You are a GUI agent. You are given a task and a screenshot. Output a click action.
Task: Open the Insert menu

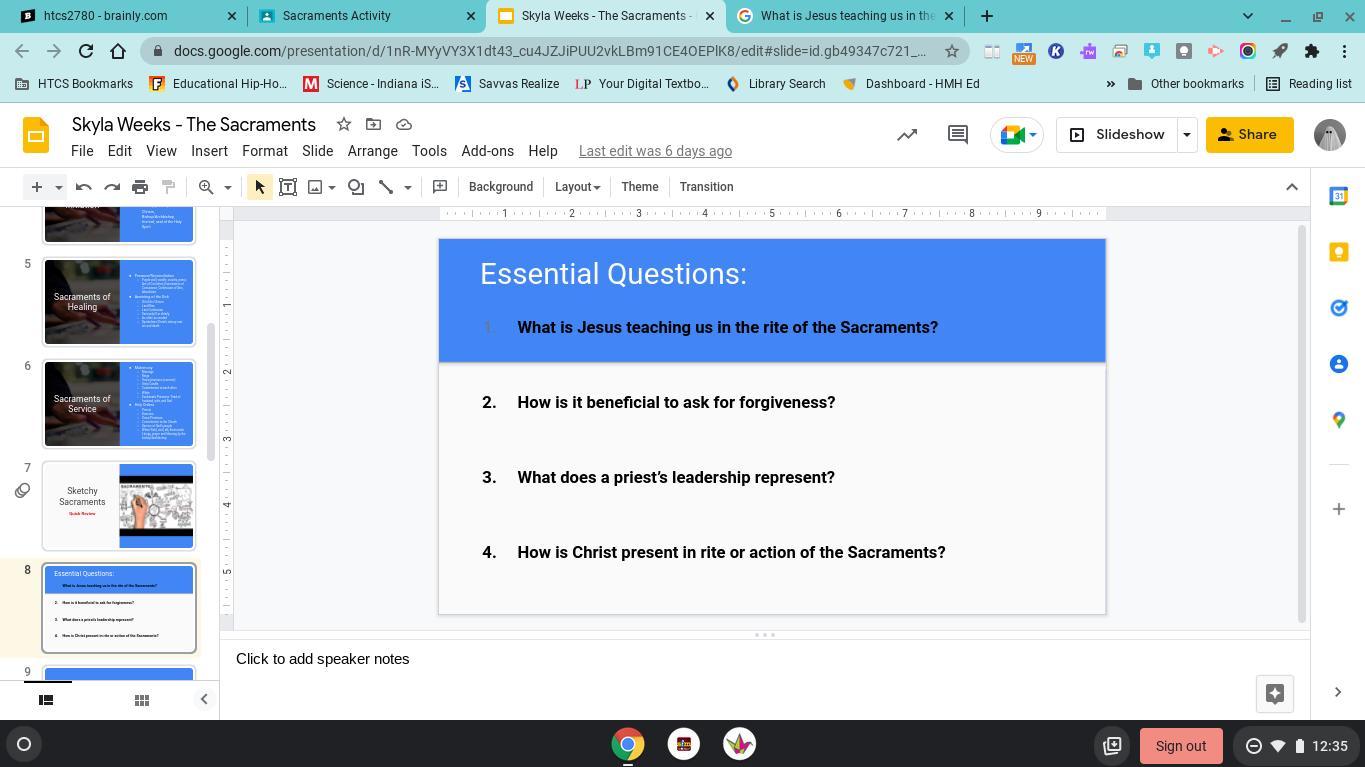click(209, 151)
